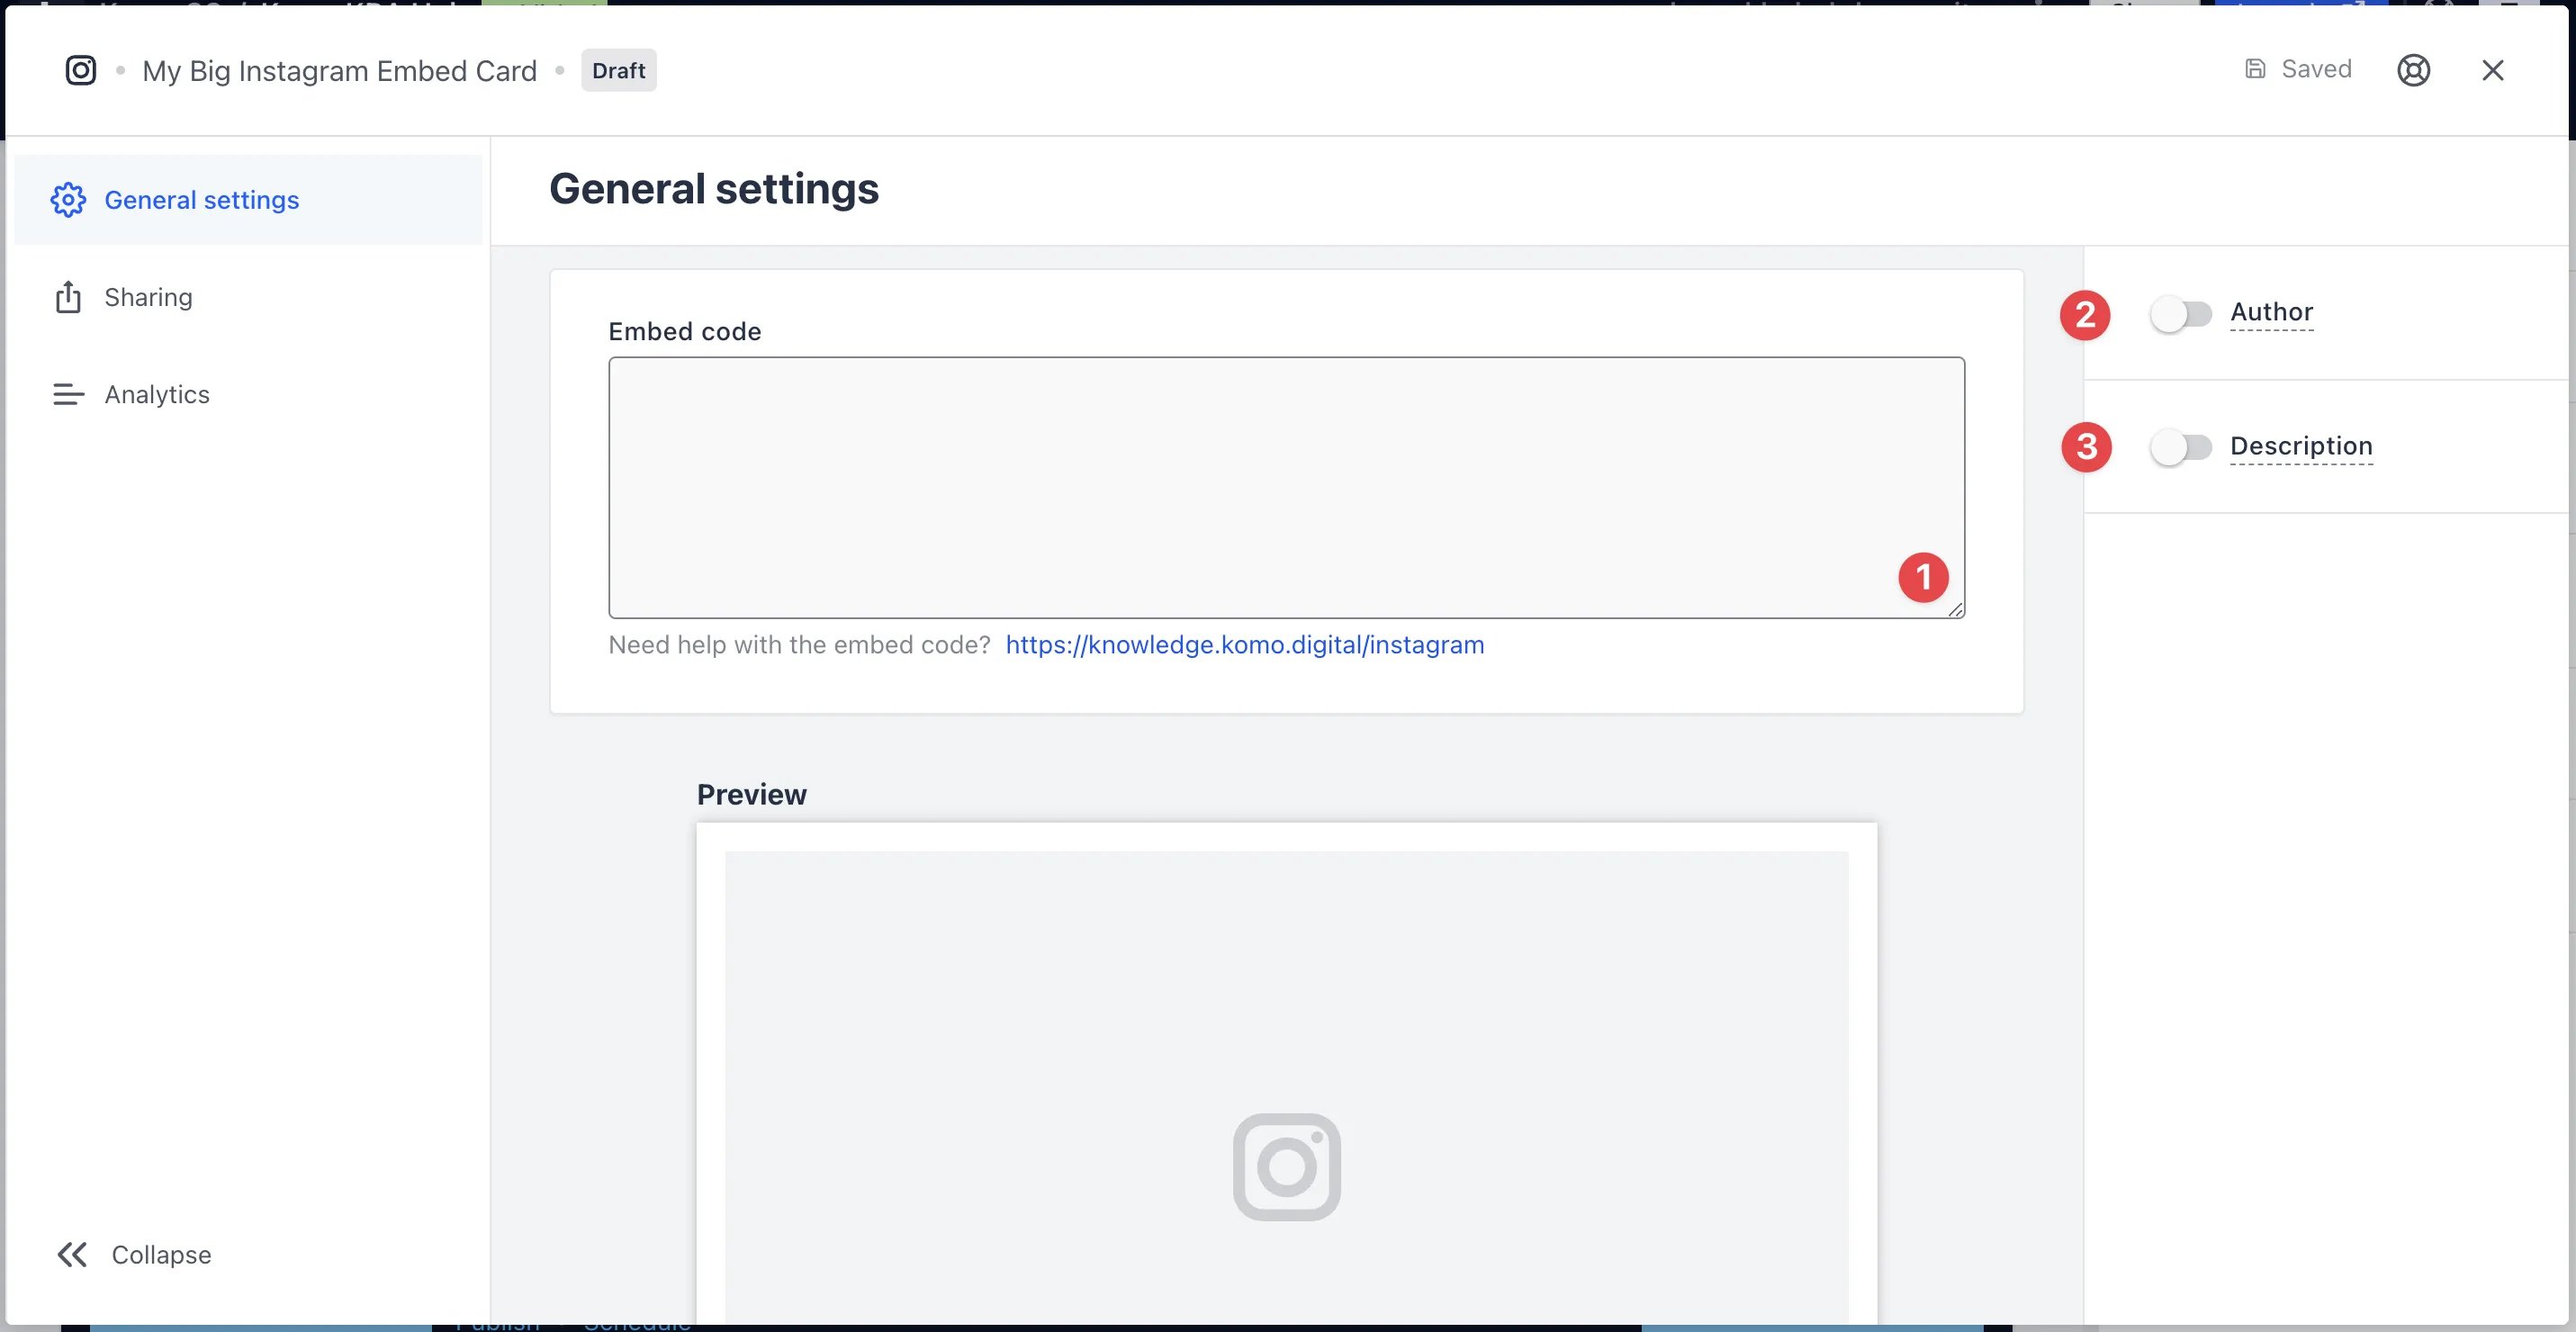This screenshot has height=1332, width=2576.
Task: Open knowledge.komo.digital/instagram help link
Action: click(1245, 645)
